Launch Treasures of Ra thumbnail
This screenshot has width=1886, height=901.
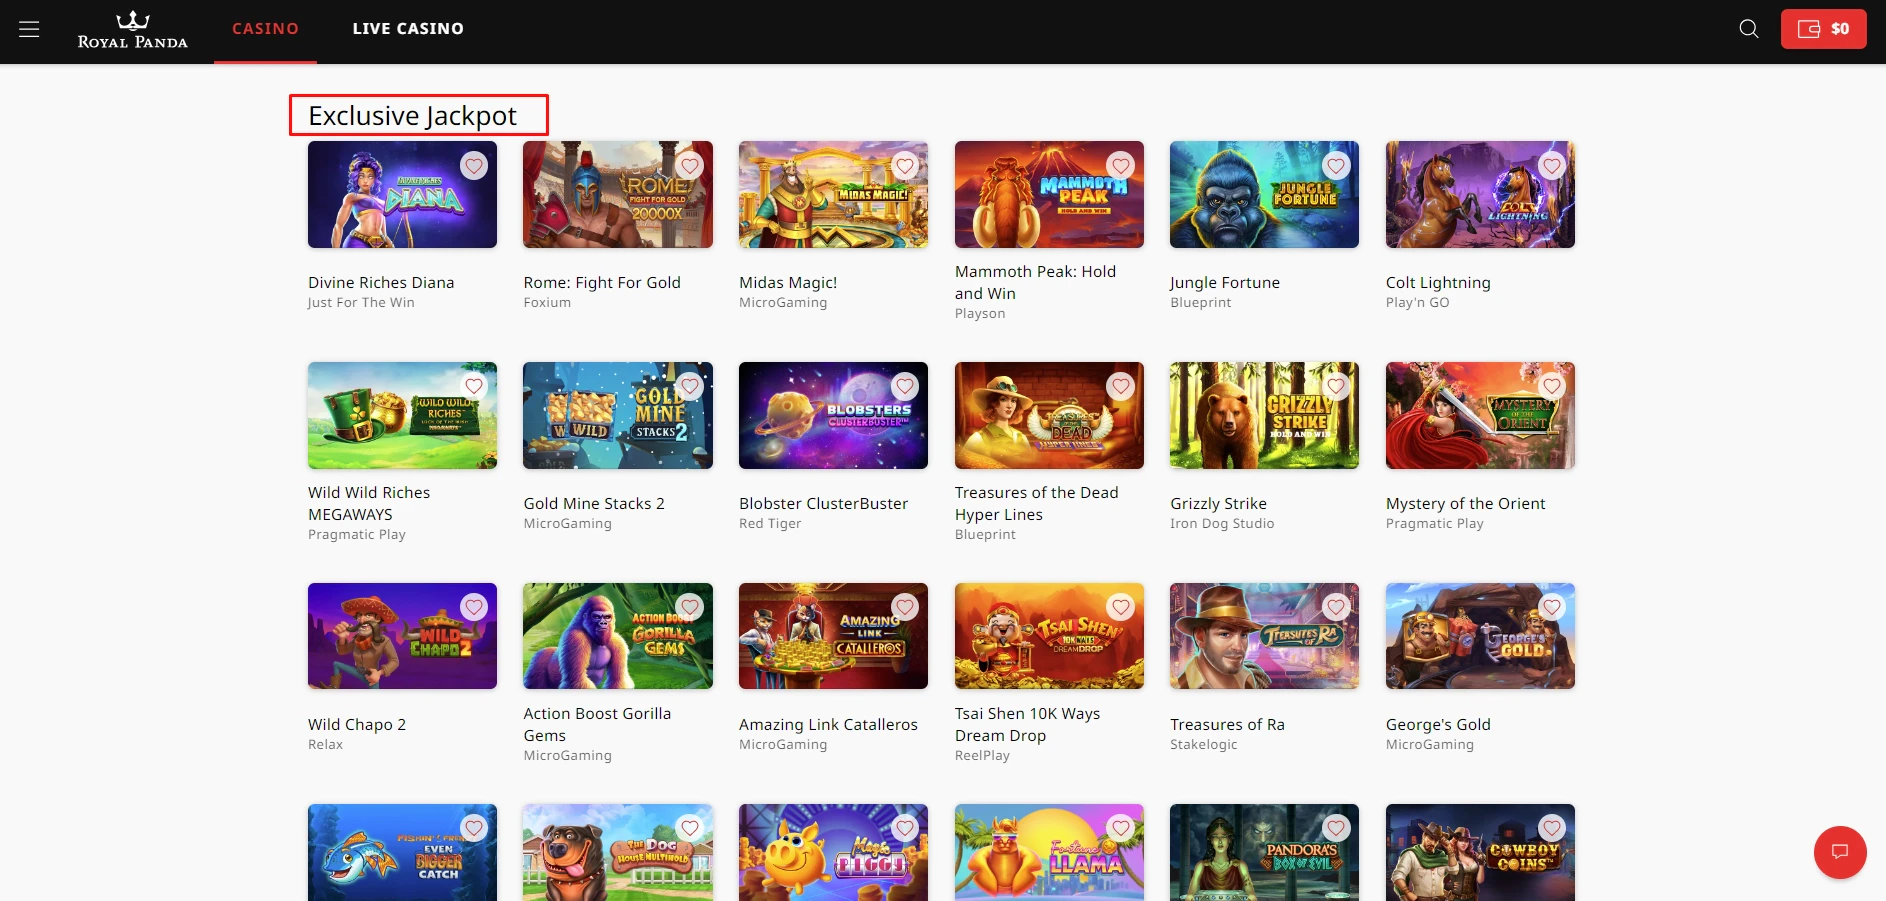(x=1264, y=636)
